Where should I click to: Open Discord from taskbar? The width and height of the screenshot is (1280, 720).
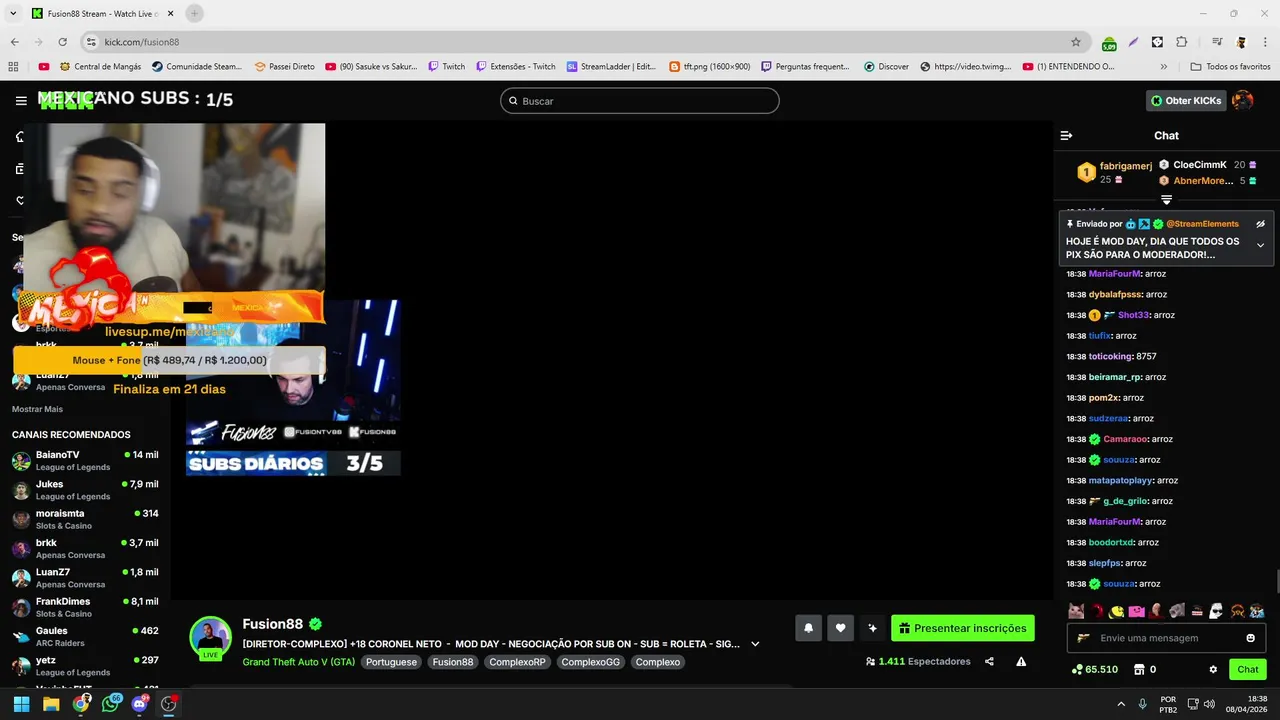point(139,704)
